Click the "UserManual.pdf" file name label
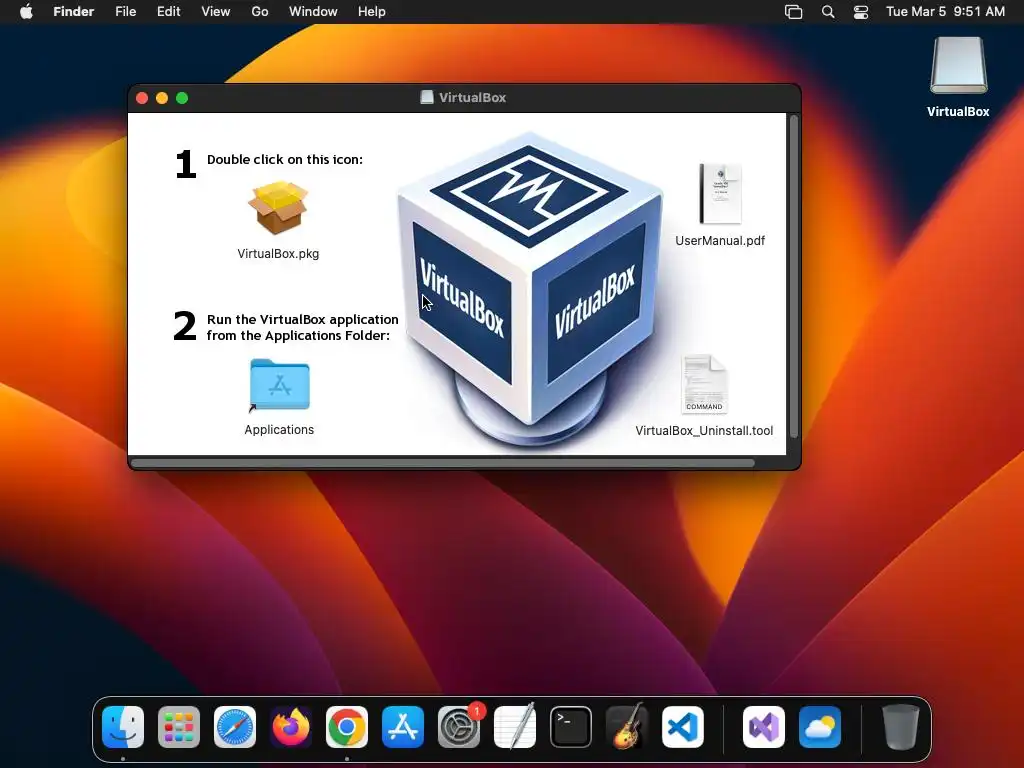1024x768 pixels. pyautogui.click(x=720, y=241)
